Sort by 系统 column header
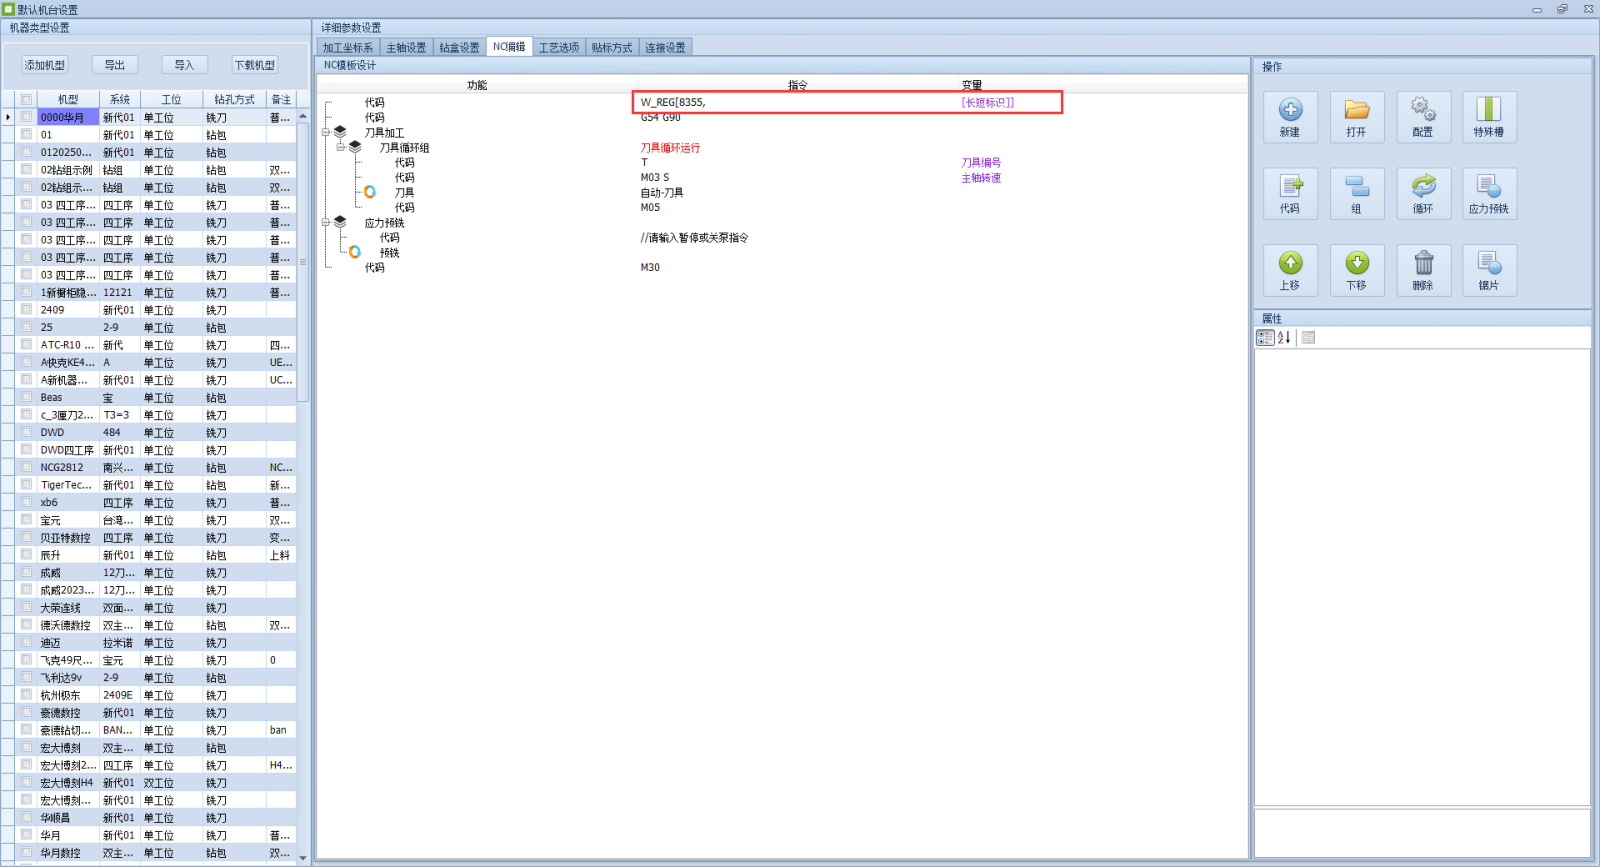 (120, 99)
